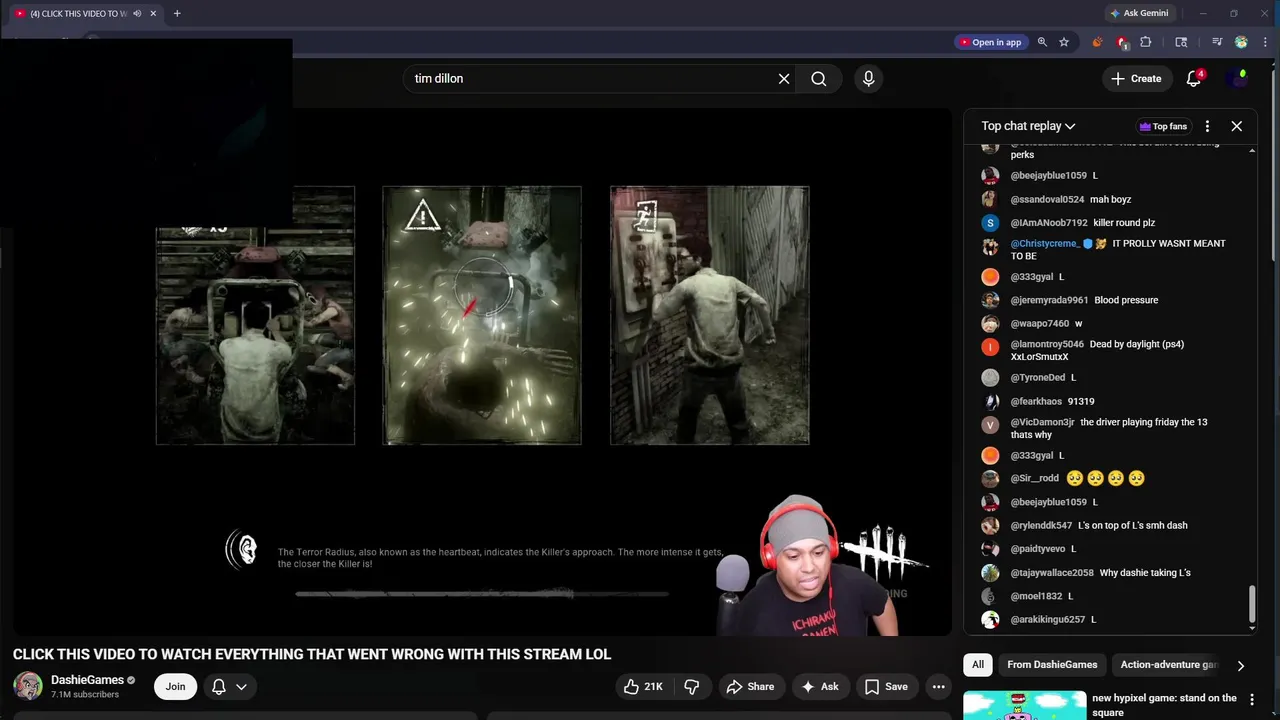The width and height of the screenshot is (1280, 720).
Task: Click @Sir__rodd emoji message
Action: [1110, 478]
